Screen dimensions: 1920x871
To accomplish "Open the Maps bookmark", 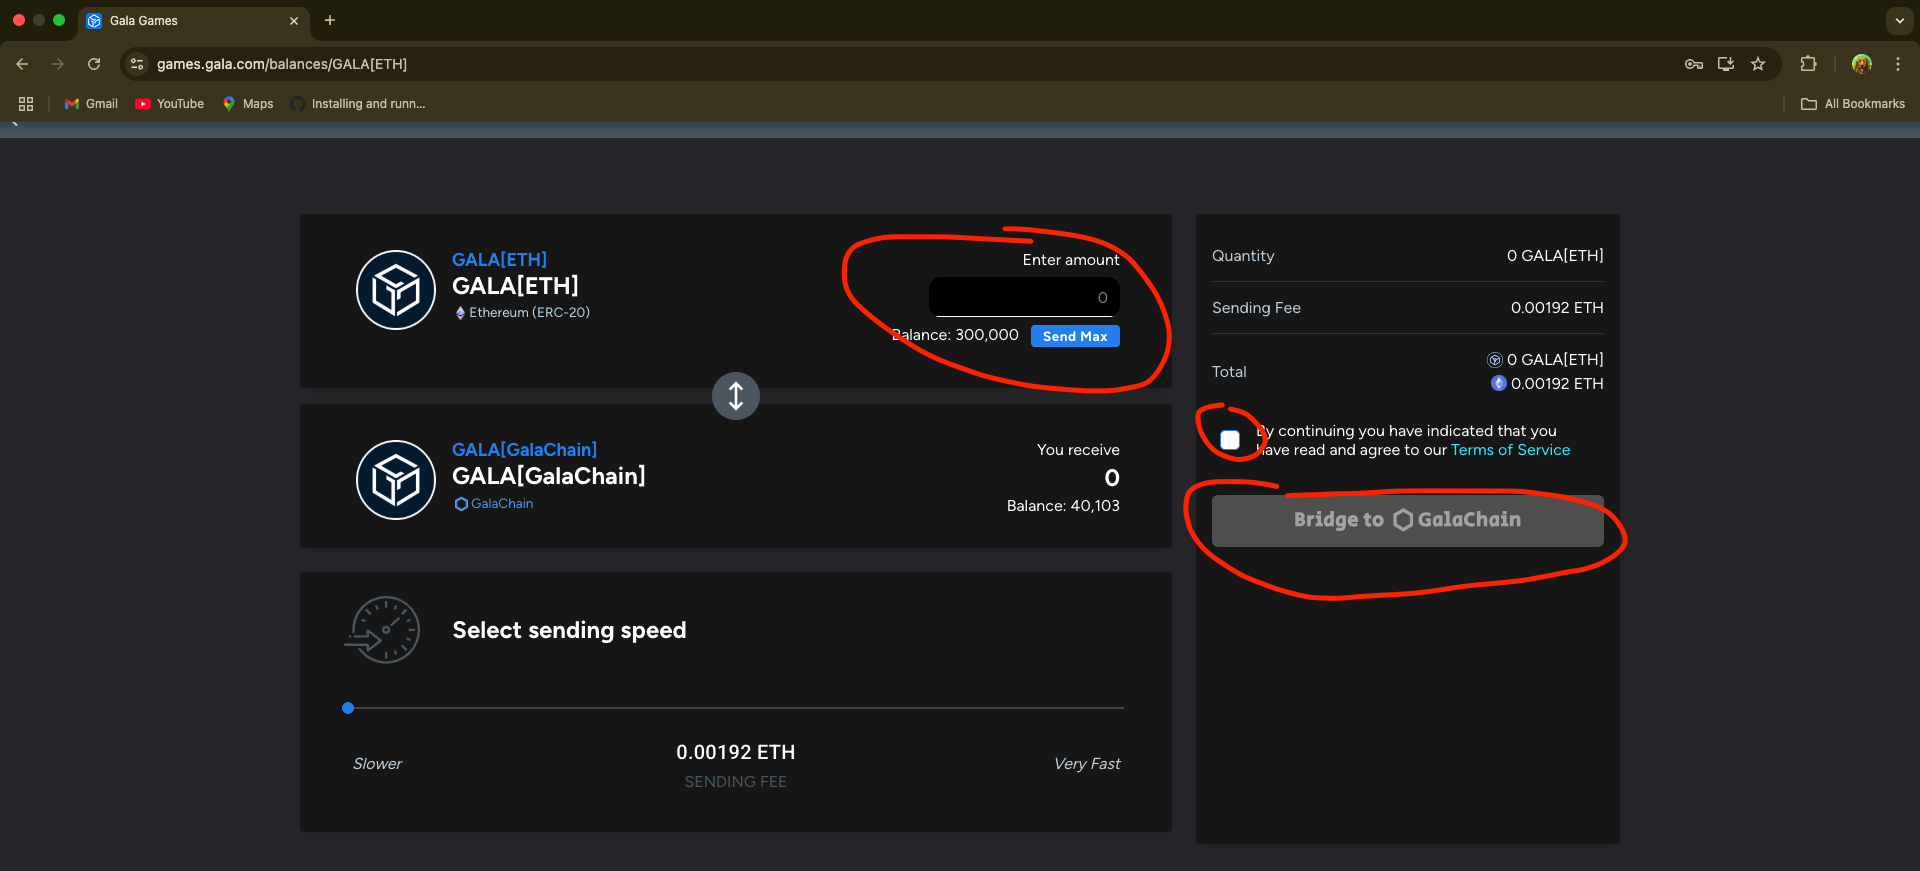I will tap(248, 104).
